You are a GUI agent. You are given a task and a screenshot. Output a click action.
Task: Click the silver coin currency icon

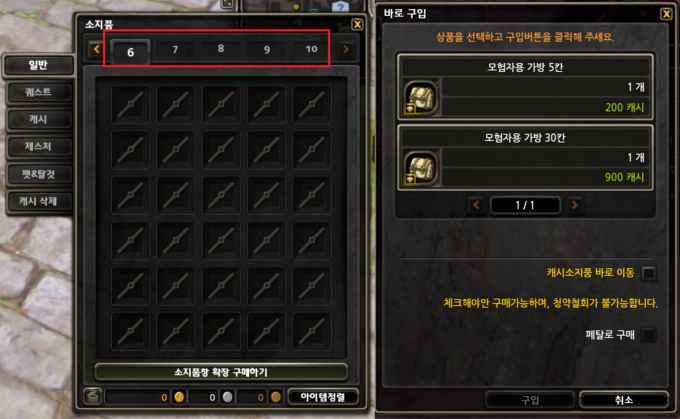click(x=227, y=397)
